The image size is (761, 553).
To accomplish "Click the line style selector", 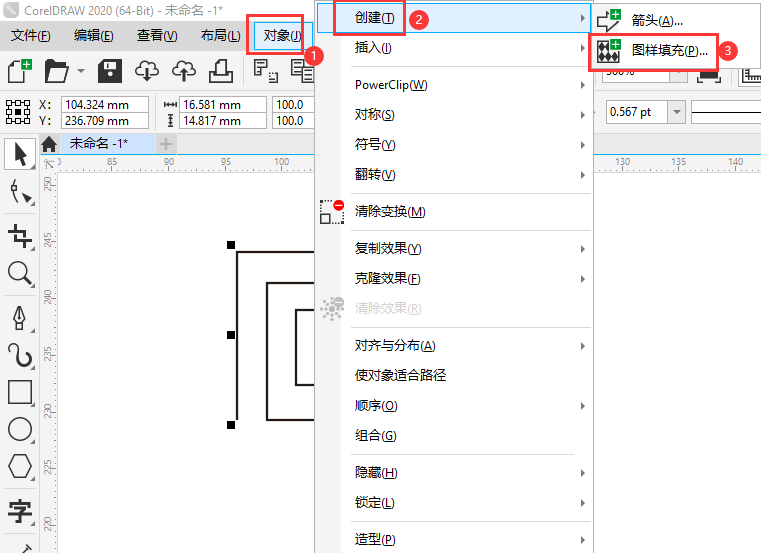I will (x=726, y=112).
